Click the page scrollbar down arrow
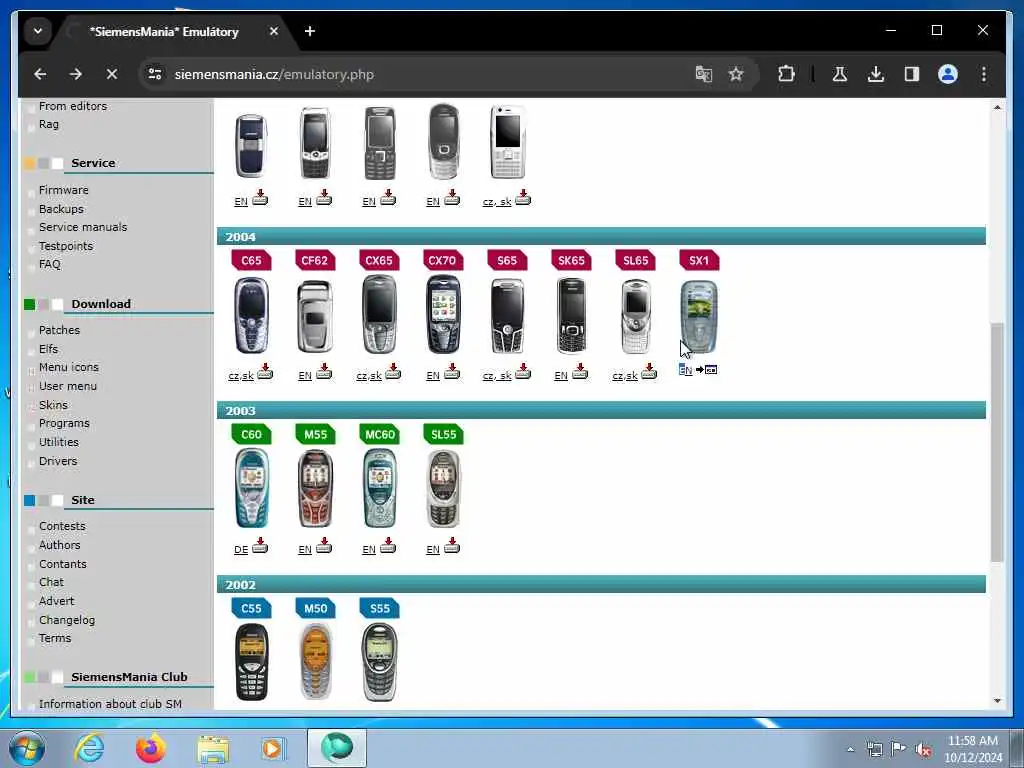The width and height of the screenshot is (1024, 768). coord(997,701)
